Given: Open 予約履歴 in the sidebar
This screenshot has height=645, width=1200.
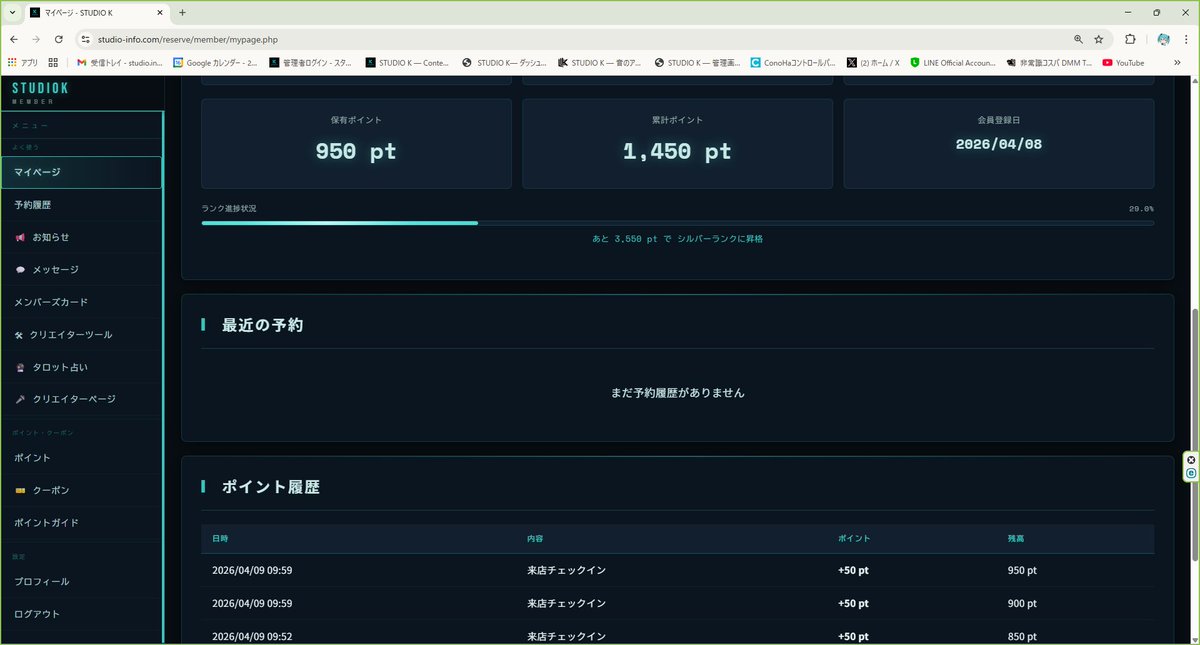Looking at the screenshot, I should pyautogui.click(x=81, y=205).
